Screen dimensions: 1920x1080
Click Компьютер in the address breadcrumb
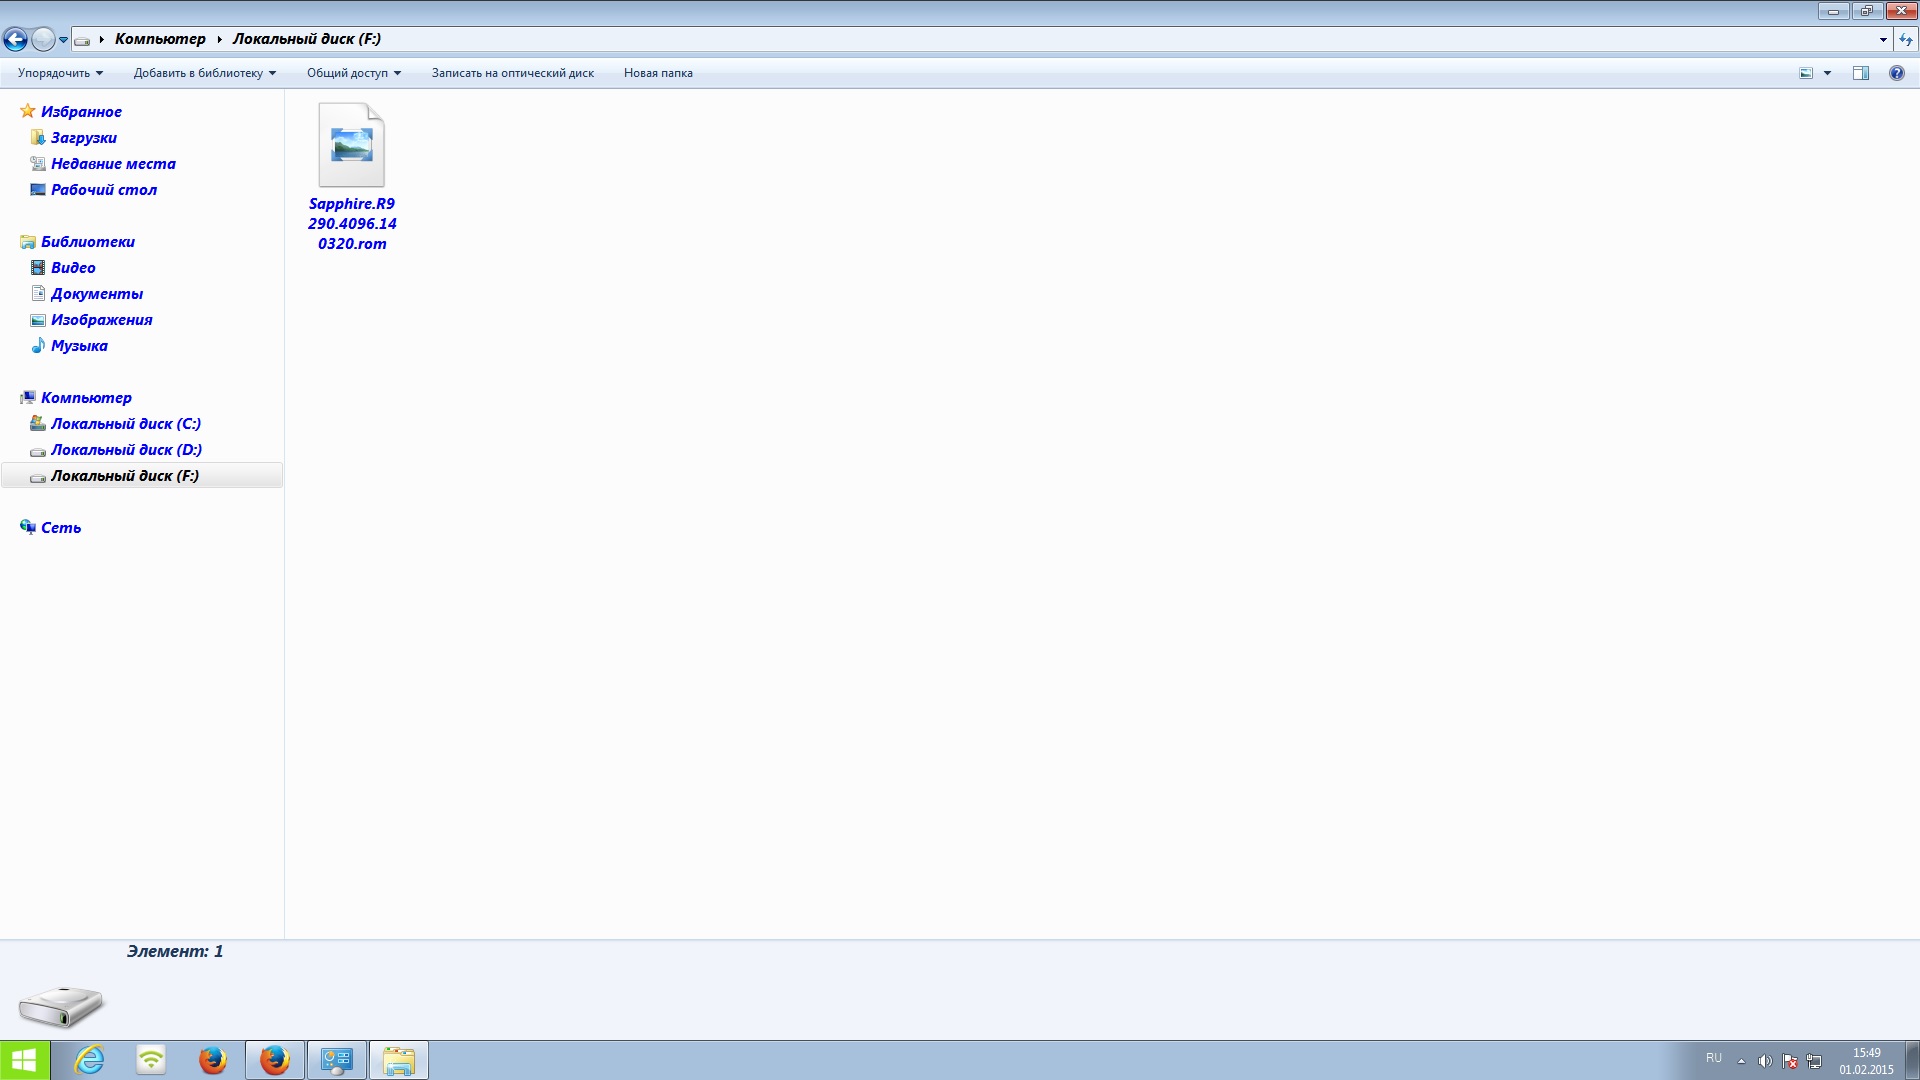tap(160, 39)
